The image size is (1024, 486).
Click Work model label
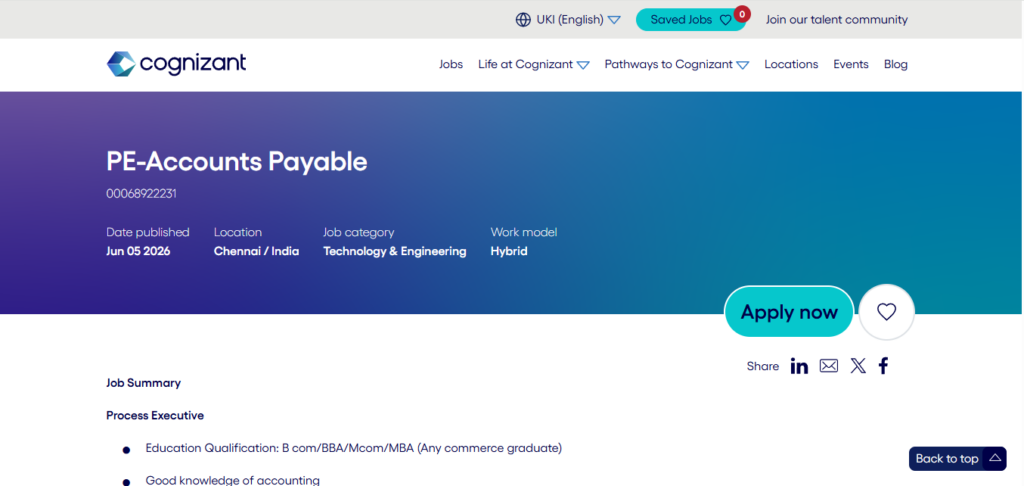point(524,233)
